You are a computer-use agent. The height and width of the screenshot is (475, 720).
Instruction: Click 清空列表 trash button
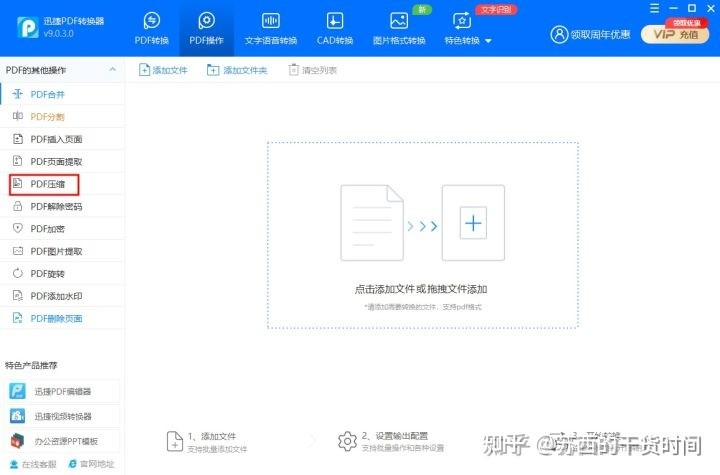click(313, 70)
